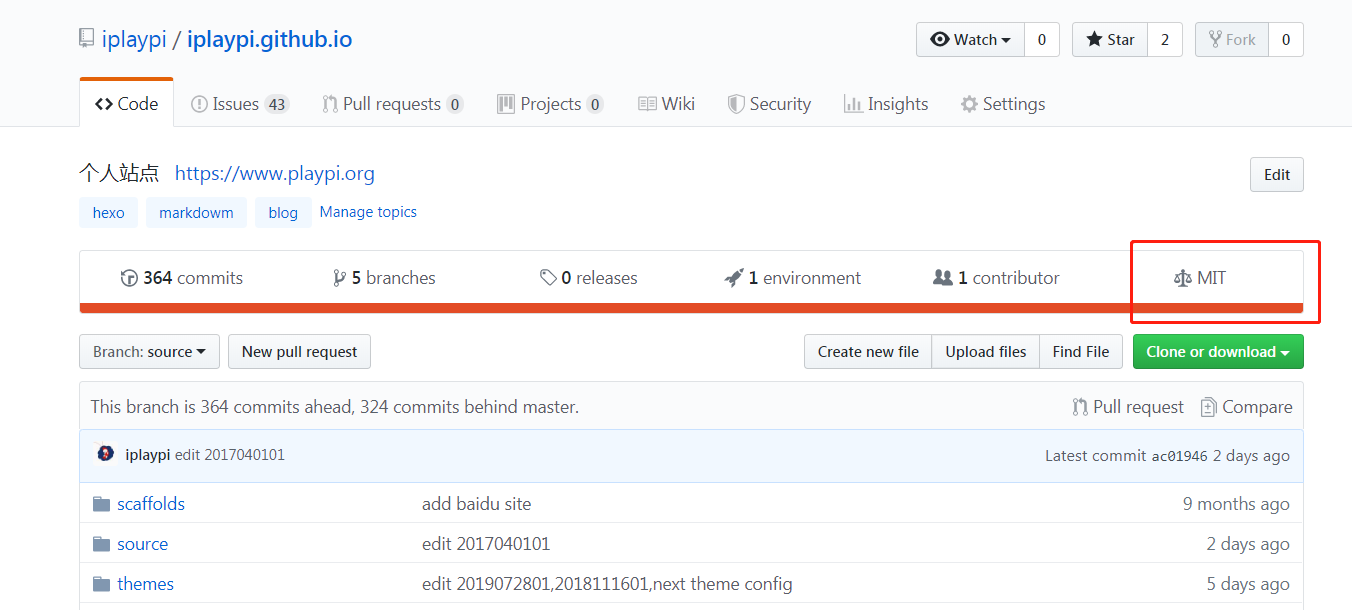View the 364 commits history
The height and width of the screenshot is (610, 1352).
tap(182, 278)
